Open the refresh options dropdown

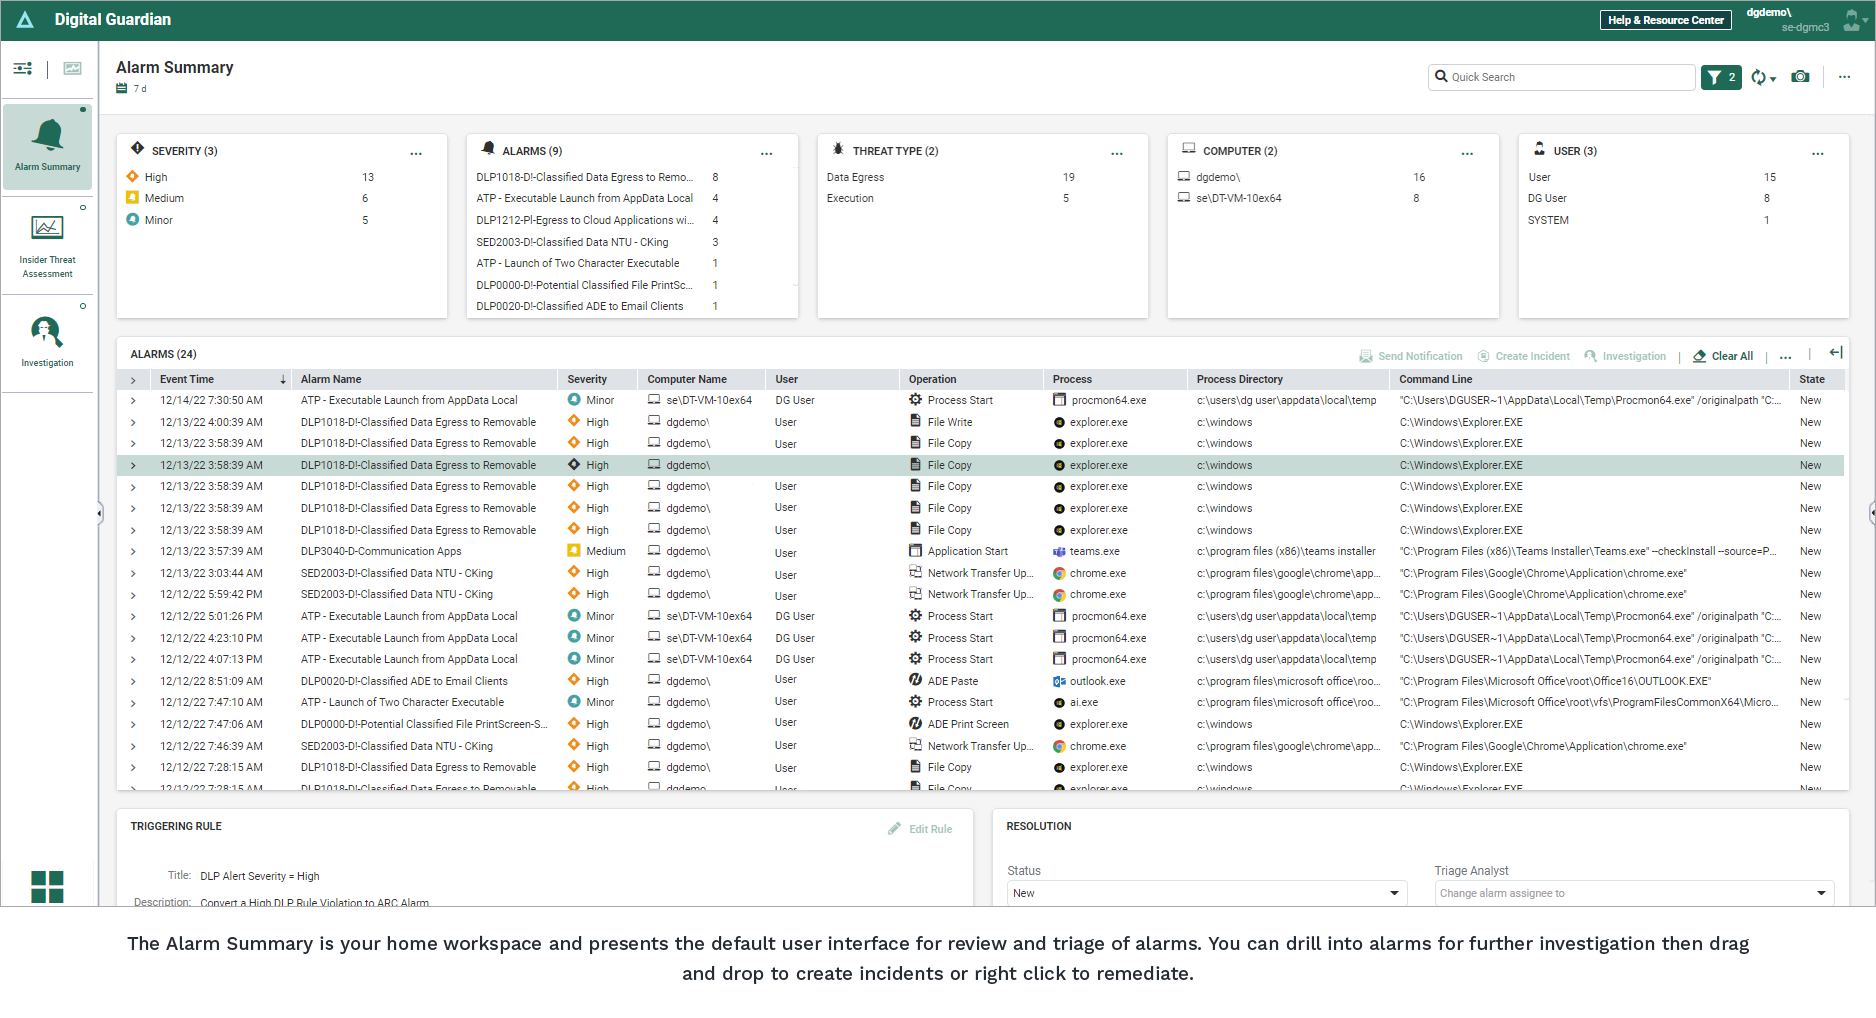point(1763,77)
